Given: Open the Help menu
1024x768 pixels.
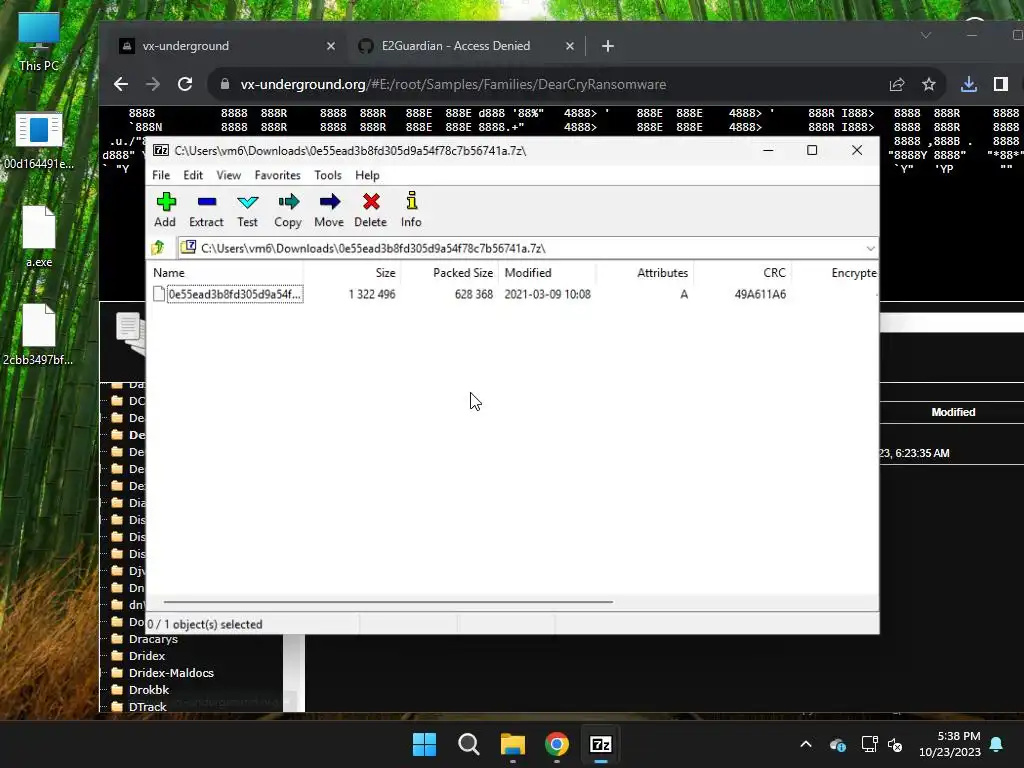Looking at the screenshot, I should [367, 175].
